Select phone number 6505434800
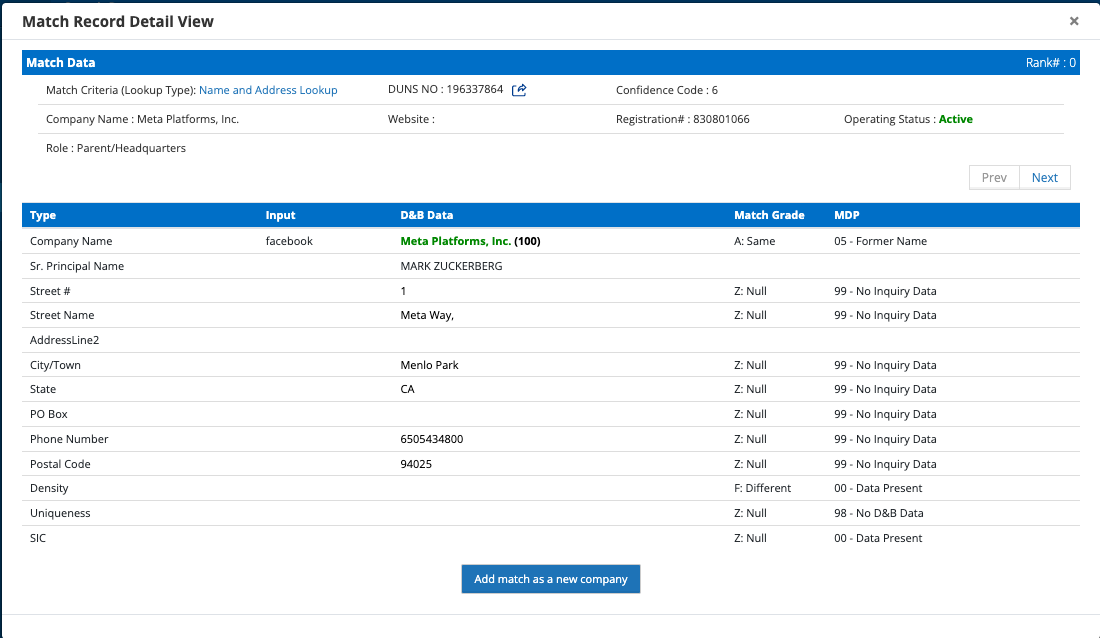 pos(431,439)
